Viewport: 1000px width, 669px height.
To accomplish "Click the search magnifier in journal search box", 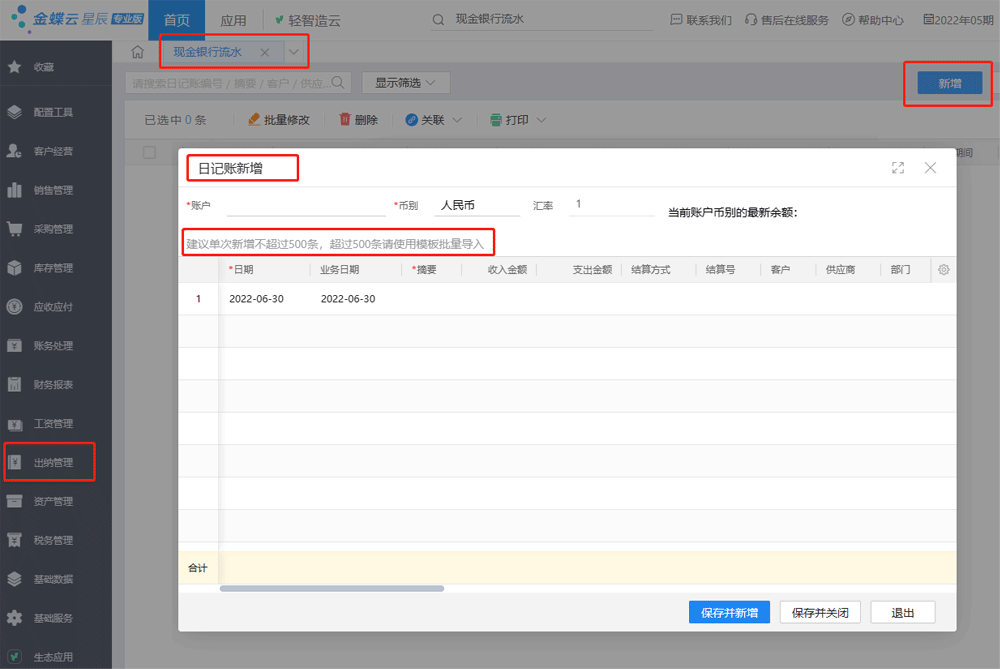I will click(x=338, y=83).
